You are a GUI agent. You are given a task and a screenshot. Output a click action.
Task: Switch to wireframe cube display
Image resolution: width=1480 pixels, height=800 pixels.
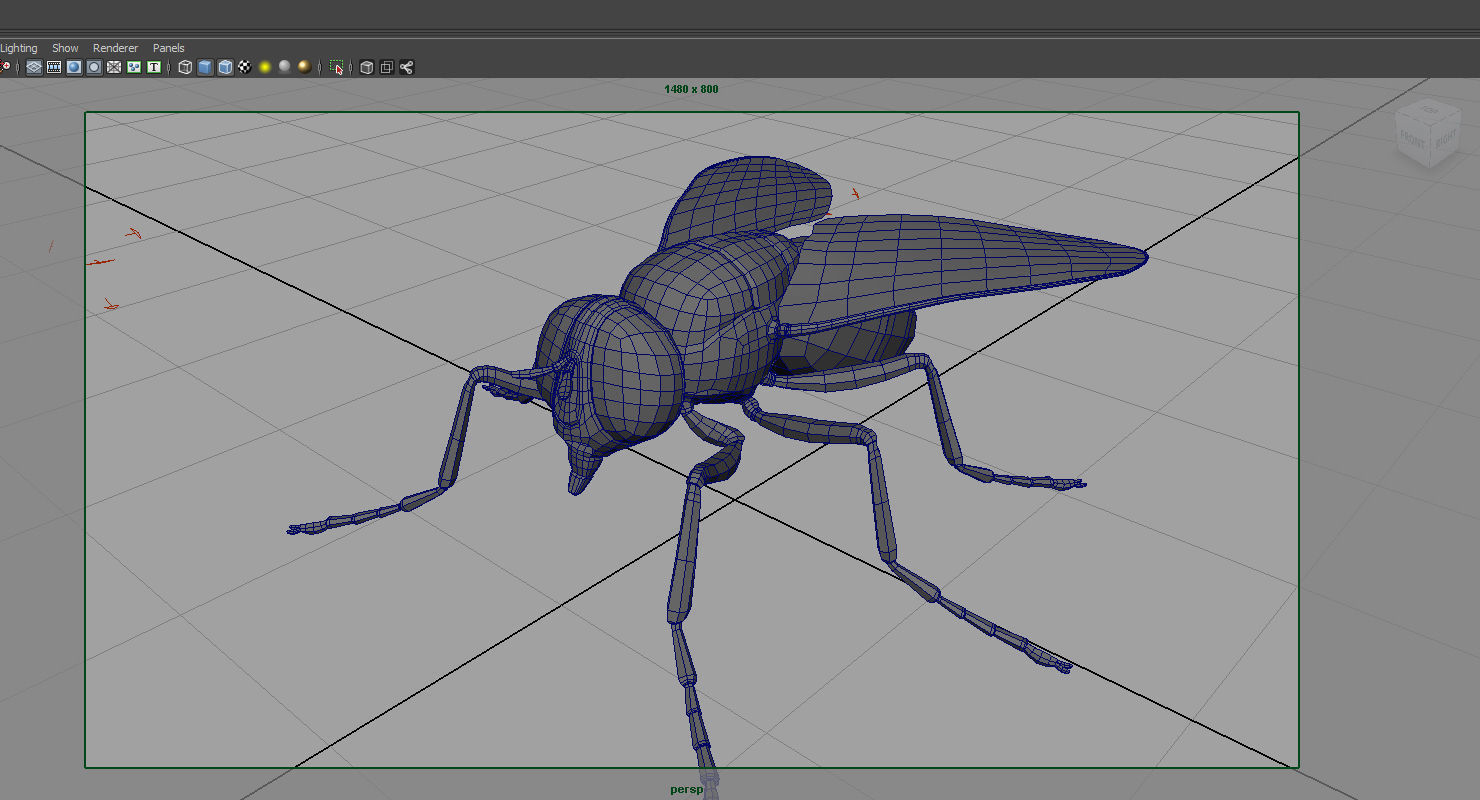coord(185,67)
